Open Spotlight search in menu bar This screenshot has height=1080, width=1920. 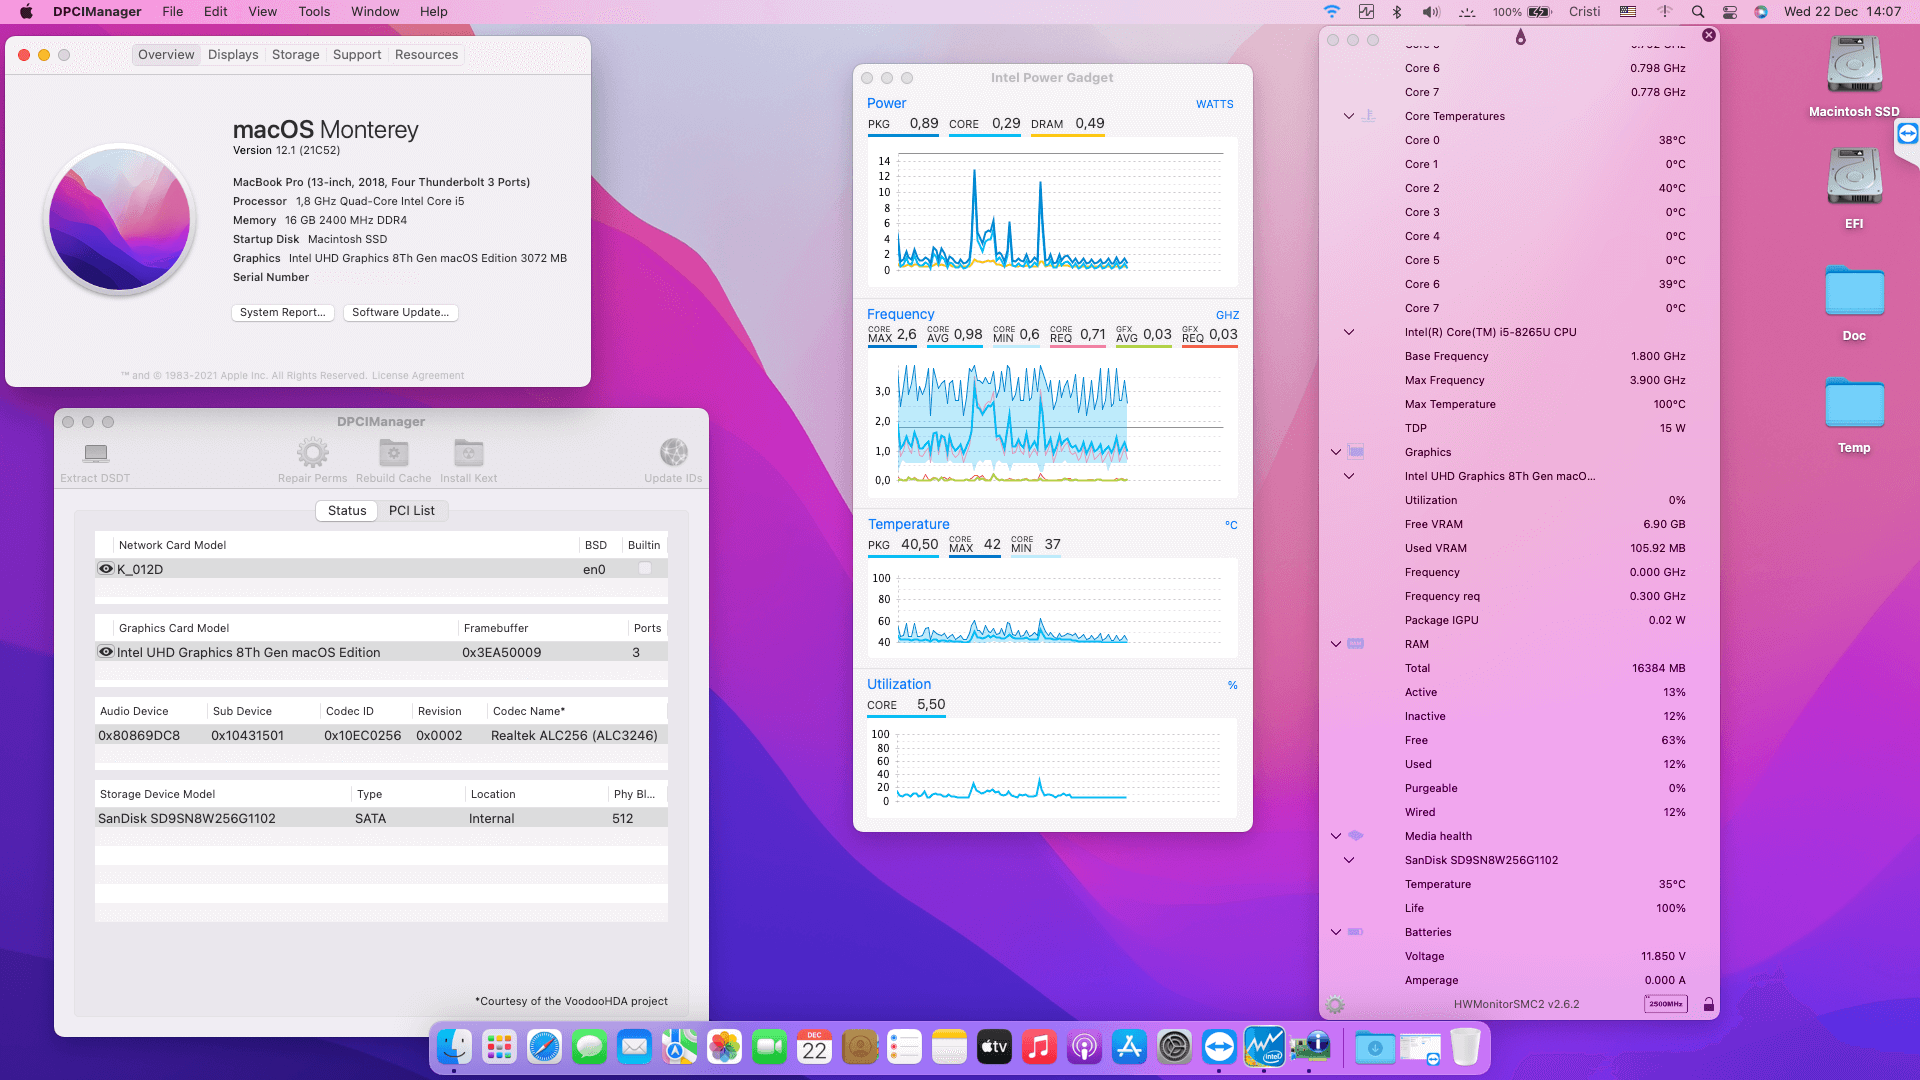(x=1697, y=12)
